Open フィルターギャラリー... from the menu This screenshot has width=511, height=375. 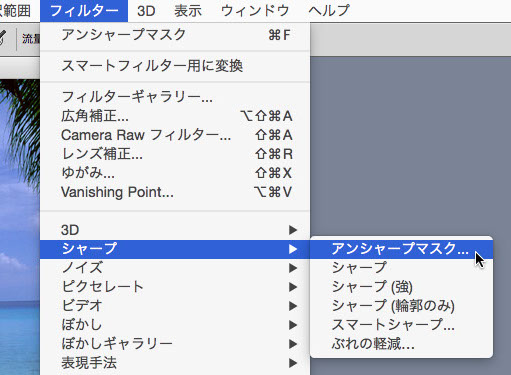pos(175,97)
